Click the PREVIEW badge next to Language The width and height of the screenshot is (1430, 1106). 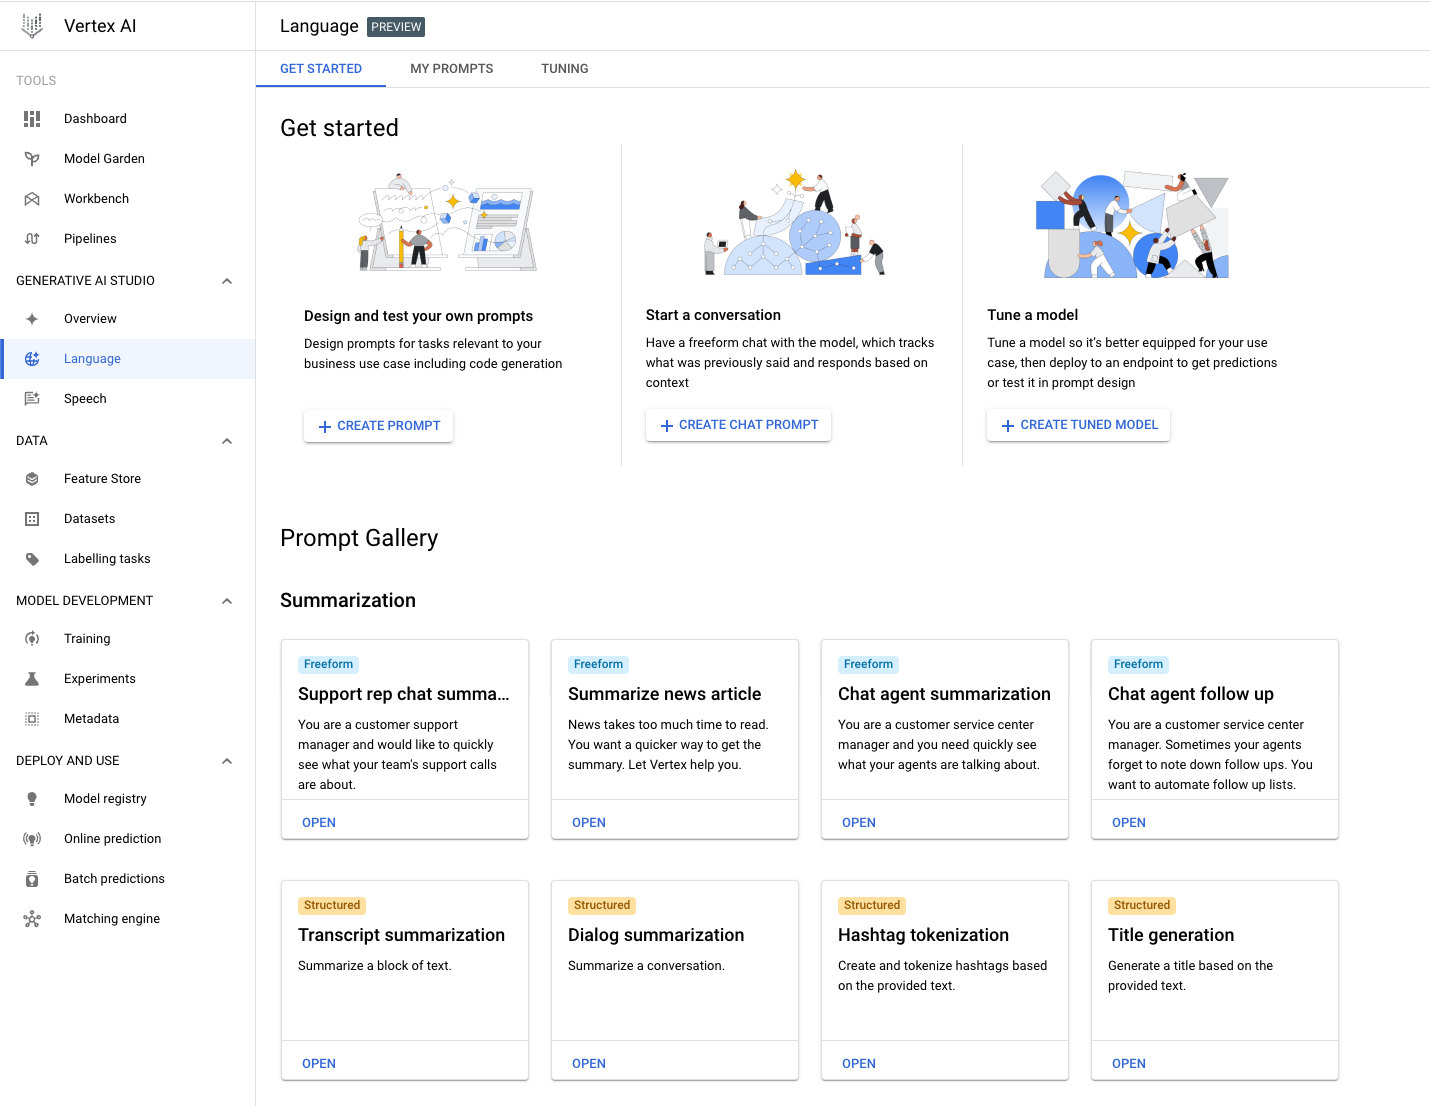tap(396, 27)
